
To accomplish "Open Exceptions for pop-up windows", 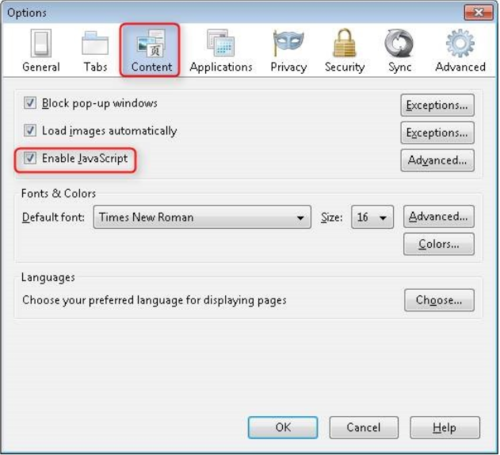I will coord(437,105).
